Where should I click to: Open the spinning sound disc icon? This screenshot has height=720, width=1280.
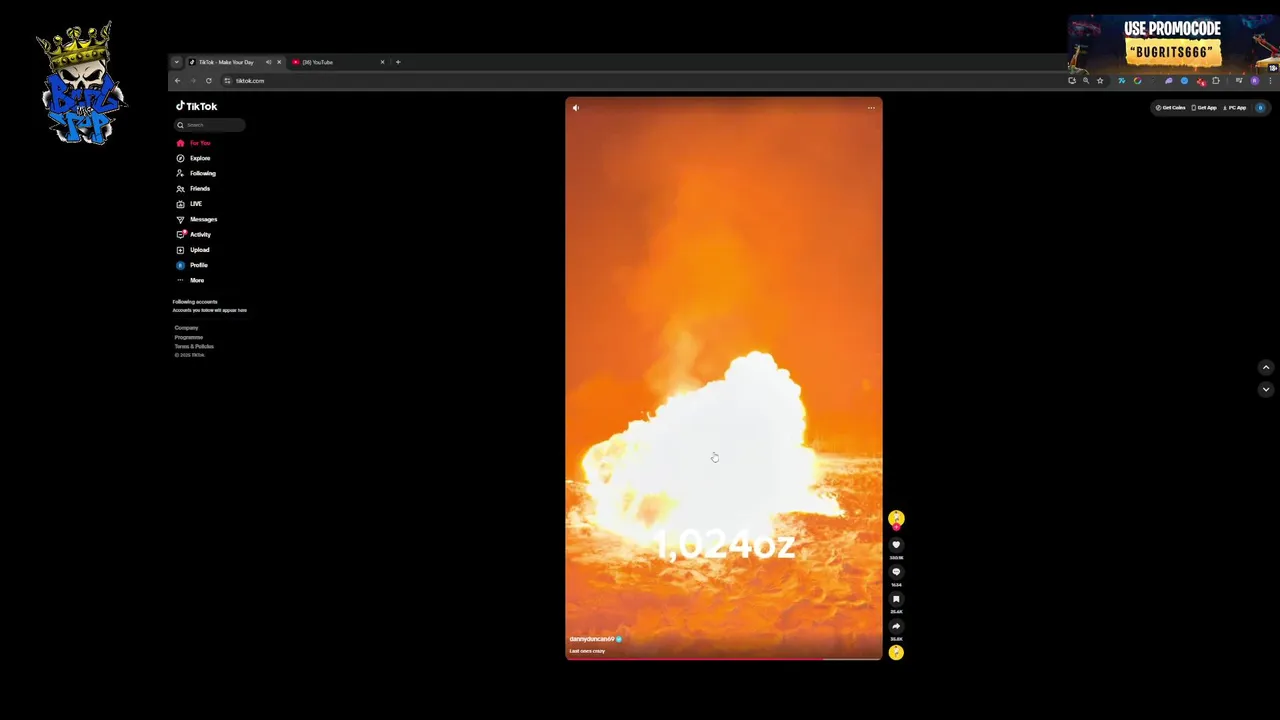tap(896, 652)
